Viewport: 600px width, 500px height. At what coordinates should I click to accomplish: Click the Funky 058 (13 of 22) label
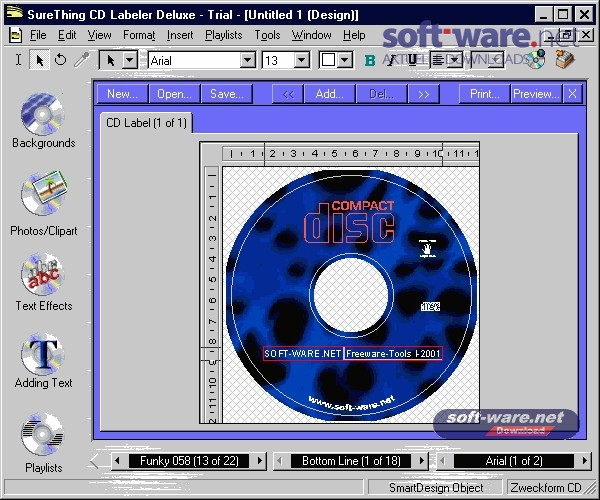pyautogui.click(x=189, y=461)
